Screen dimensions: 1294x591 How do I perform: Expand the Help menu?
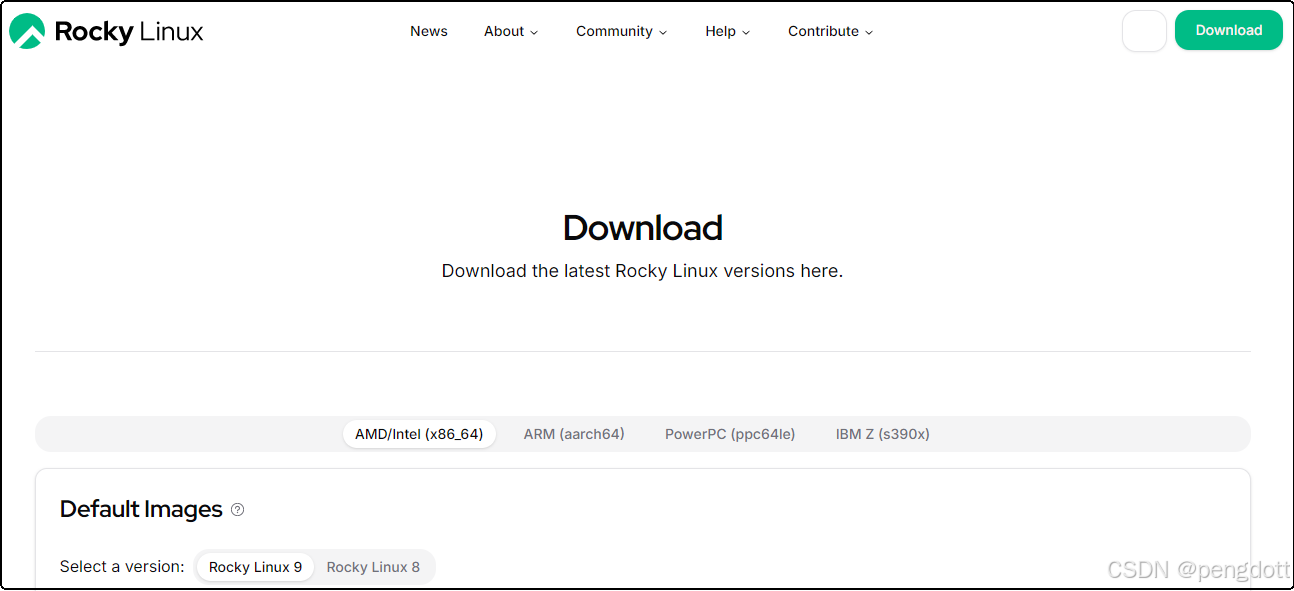[727, 31]
